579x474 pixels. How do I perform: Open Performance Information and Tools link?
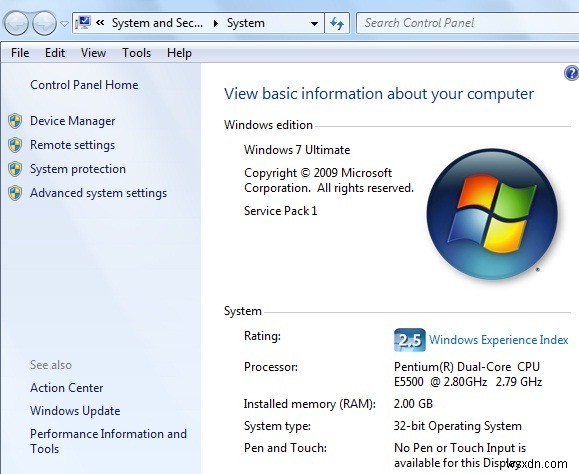point(108,441)
